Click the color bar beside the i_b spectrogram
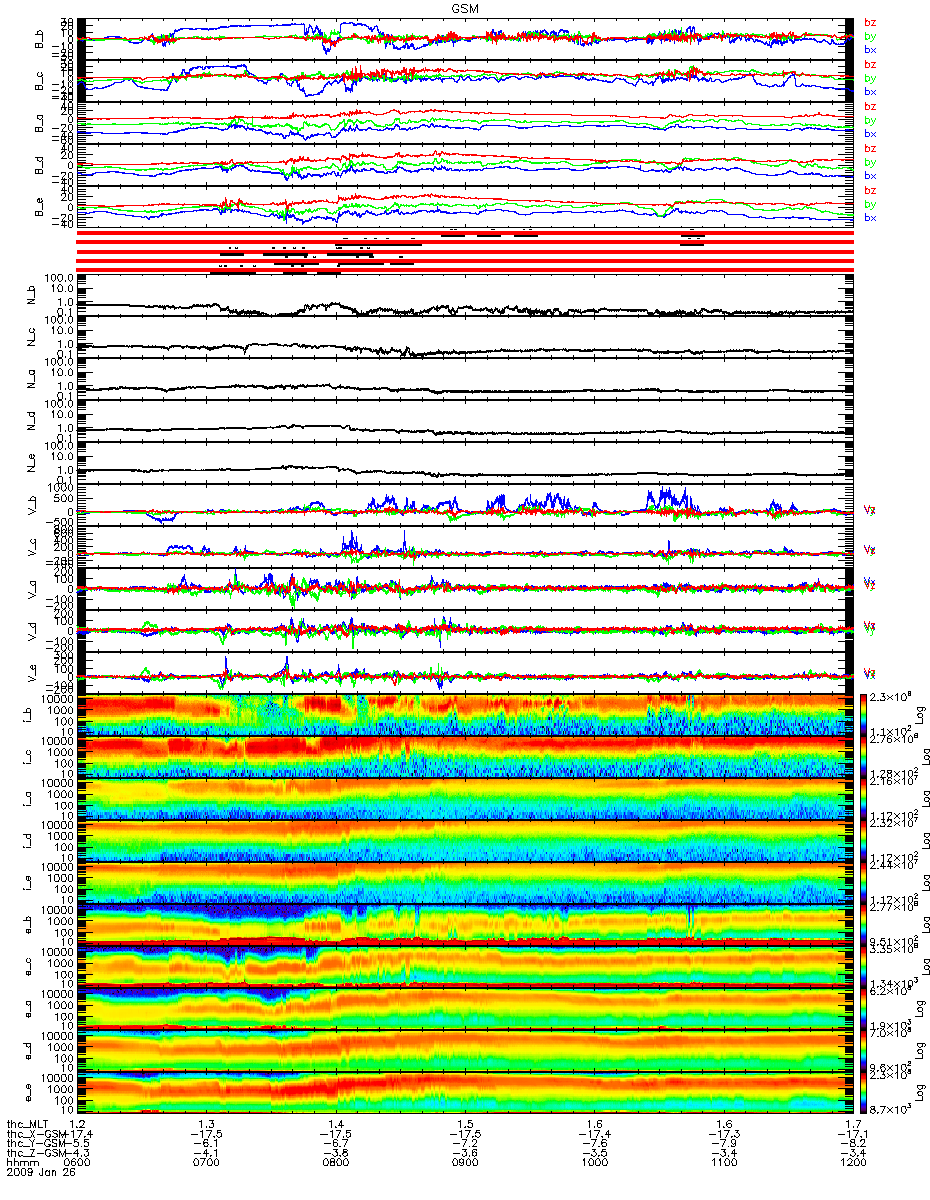This screenshot has width=930, height=1200. [x=863, y=715]
